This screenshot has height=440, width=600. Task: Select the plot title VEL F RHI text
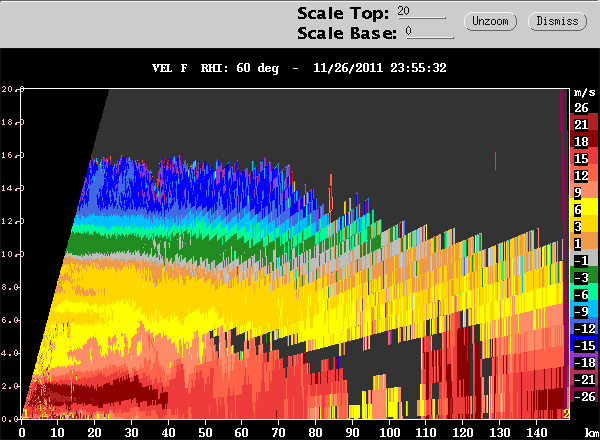(189, 68)
